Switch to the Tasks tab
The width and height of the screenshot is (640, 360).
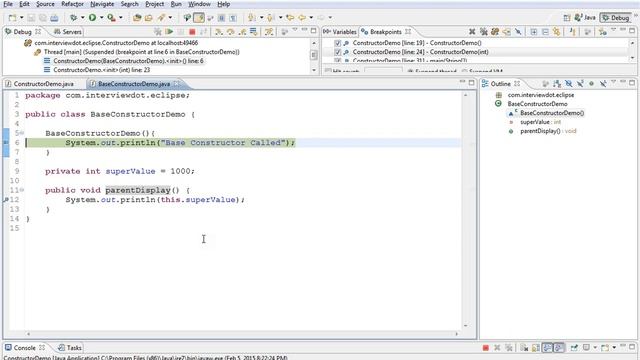tap(70, 348)
